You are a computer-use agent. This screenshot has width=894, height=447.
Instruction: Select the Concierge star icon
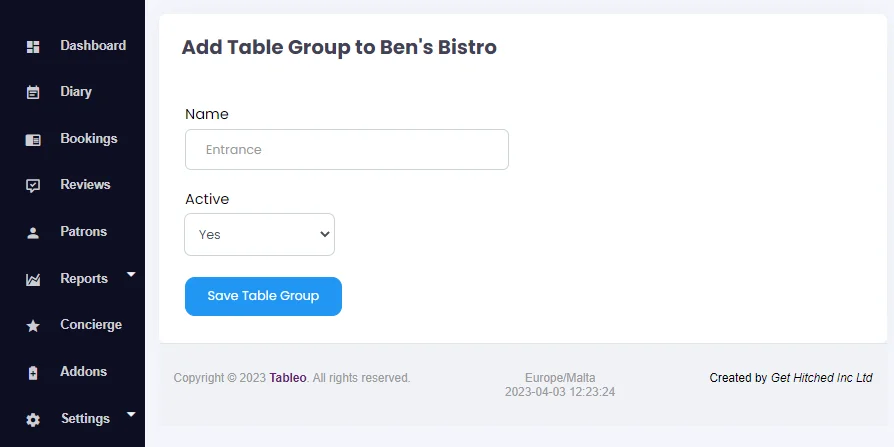coord(33,326)
